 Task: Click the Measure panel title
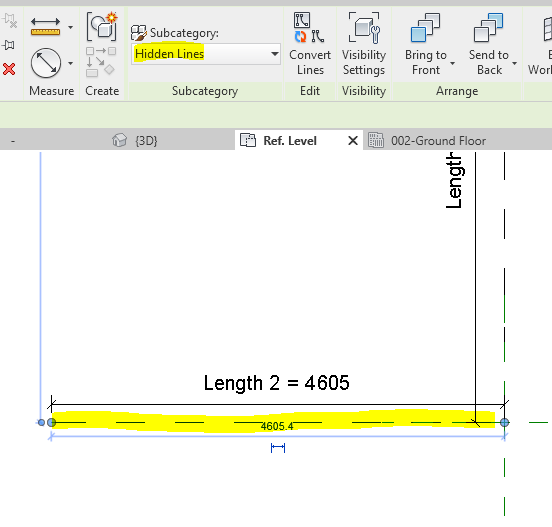click(51, 91)
